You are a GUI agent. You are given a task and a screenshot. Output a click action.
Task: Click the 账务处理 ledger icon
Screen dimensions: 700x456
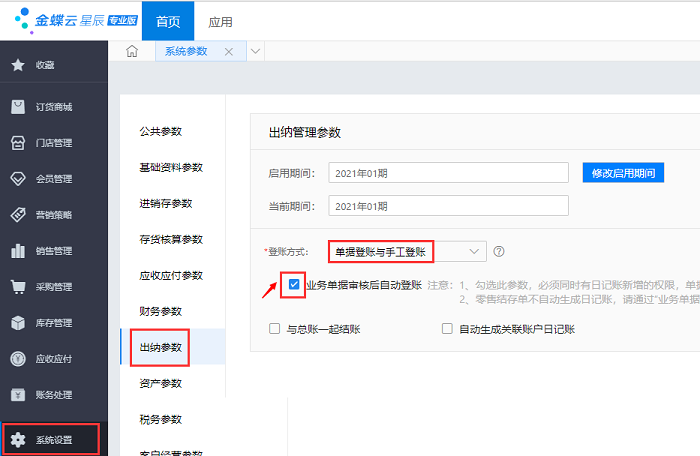click(18, 395)
